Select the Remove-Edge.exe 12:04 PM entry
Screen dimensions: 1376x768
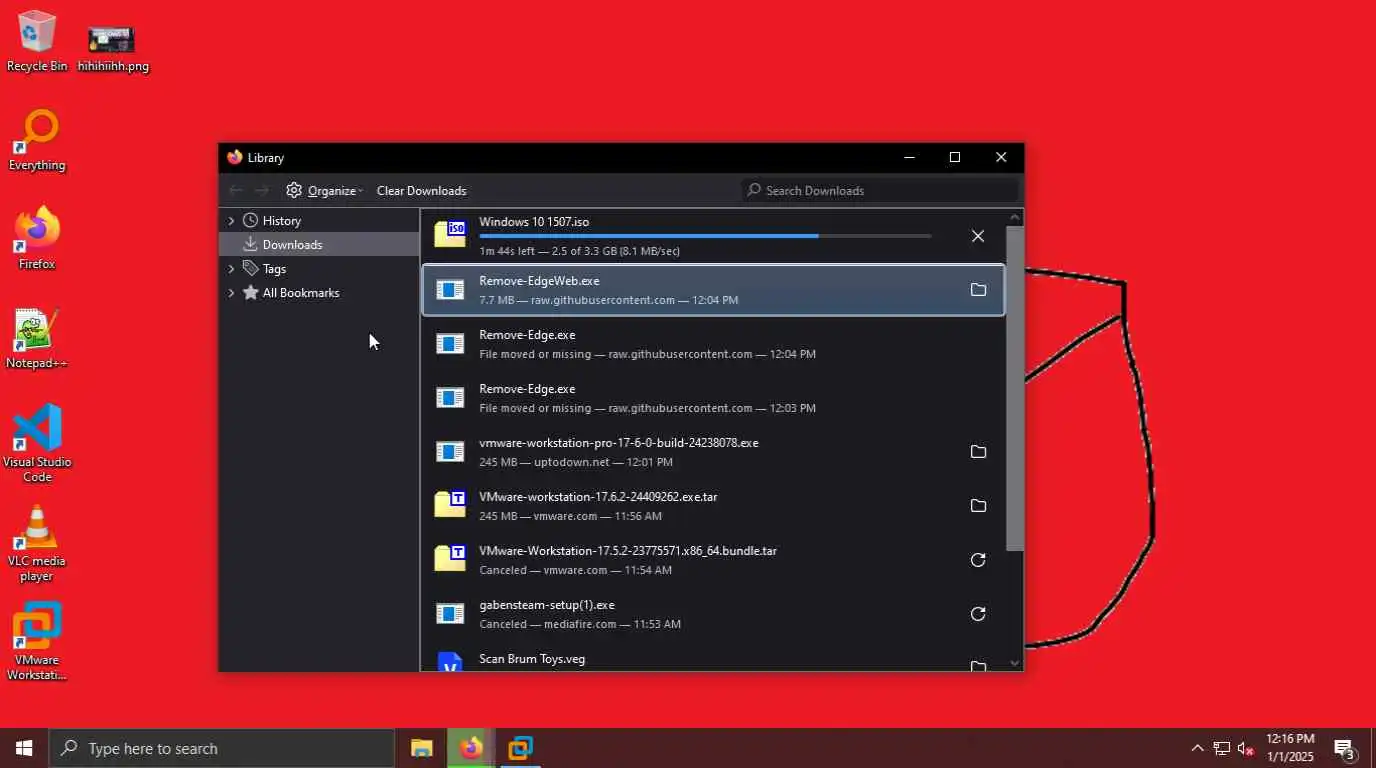coord(713,344)
